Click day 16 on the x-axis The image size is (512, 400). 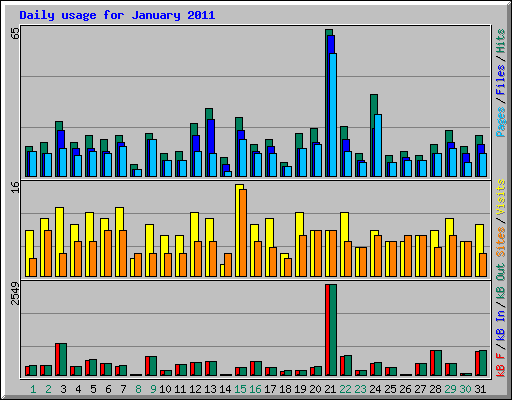coord(255,389)
